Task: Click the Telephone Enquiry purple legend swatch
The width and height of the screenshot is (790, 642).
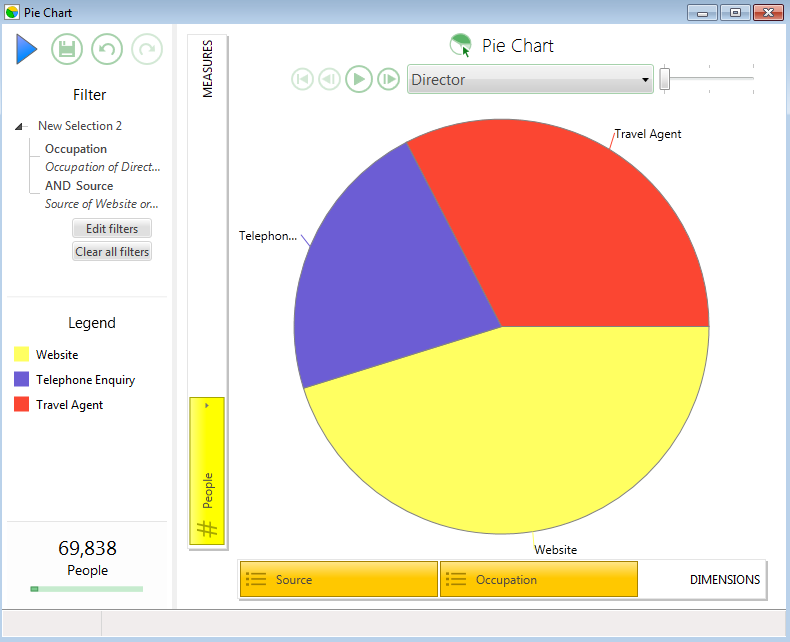Action: [x=22, y=379]
